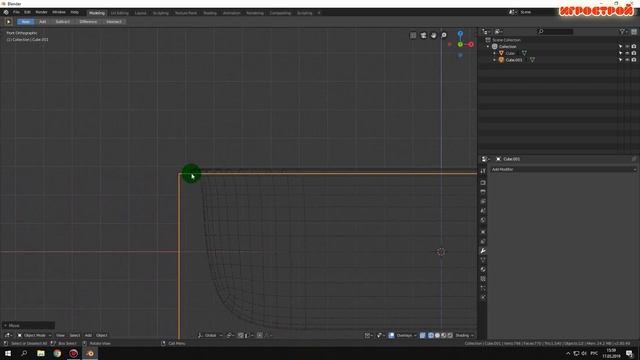The width and height of the screenshot is (640, 360).
Task: Open the Blender logo menu
Action: point(6,13)
